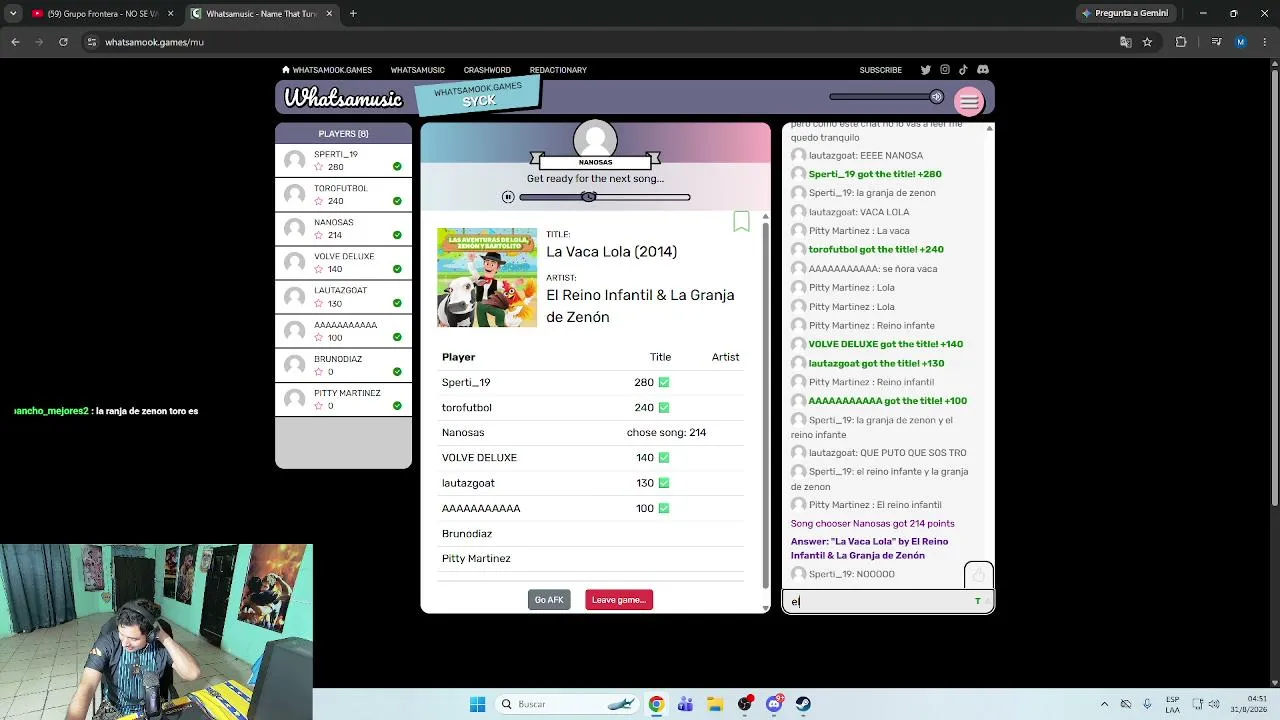Close the Grupo Frontera YouTube tab
Image resolution: width=1280 pixels, height=720 pixels.
coord(170,14)
